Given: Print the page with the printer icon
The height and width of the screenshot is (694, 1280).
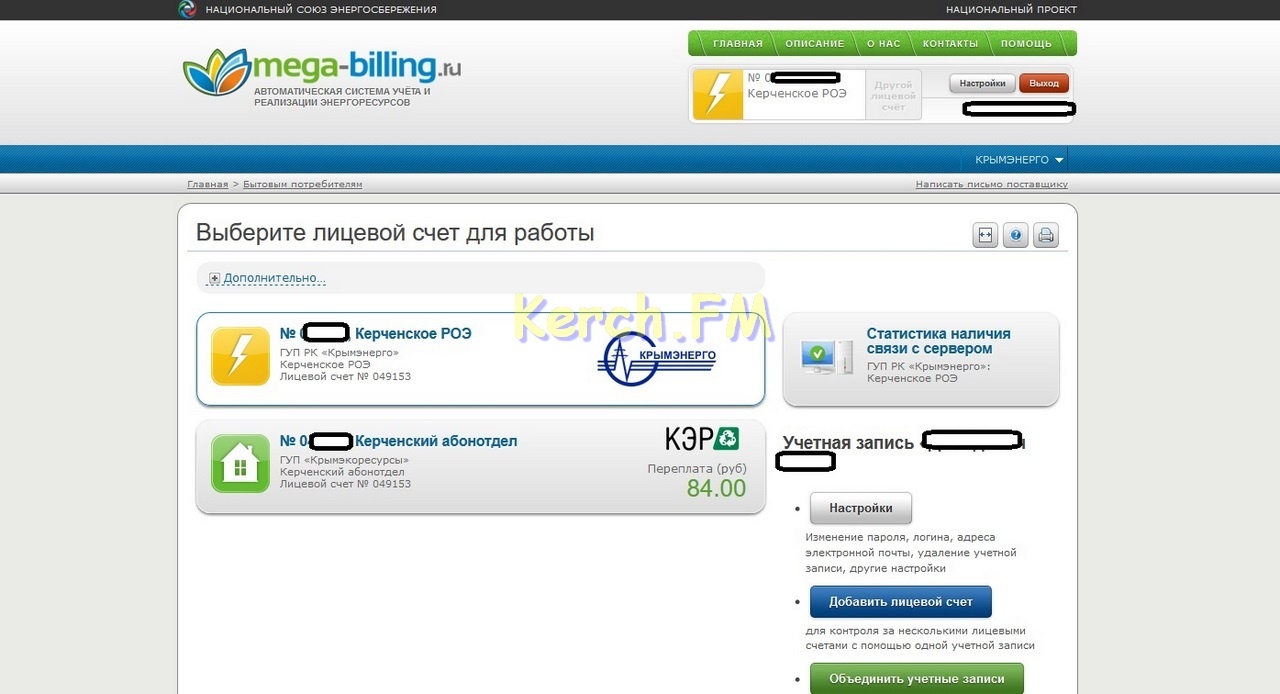Looking at the screenshot, I should coord(1046,235).
